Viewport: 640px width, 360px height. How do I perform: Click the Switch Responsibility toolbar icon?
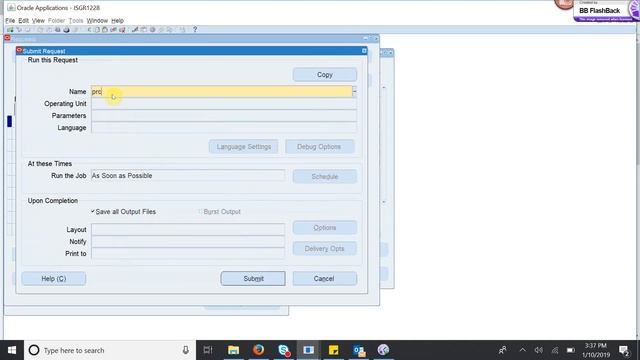click(57, 30)
